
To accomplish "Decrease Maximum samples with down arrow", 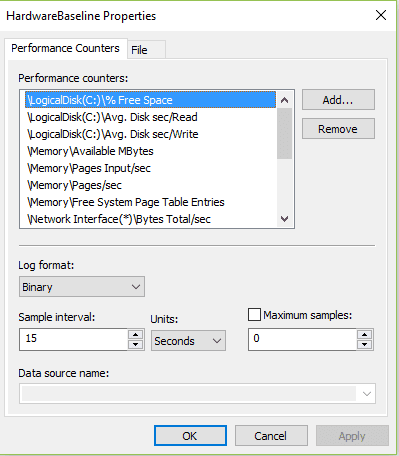I will 364,344.
